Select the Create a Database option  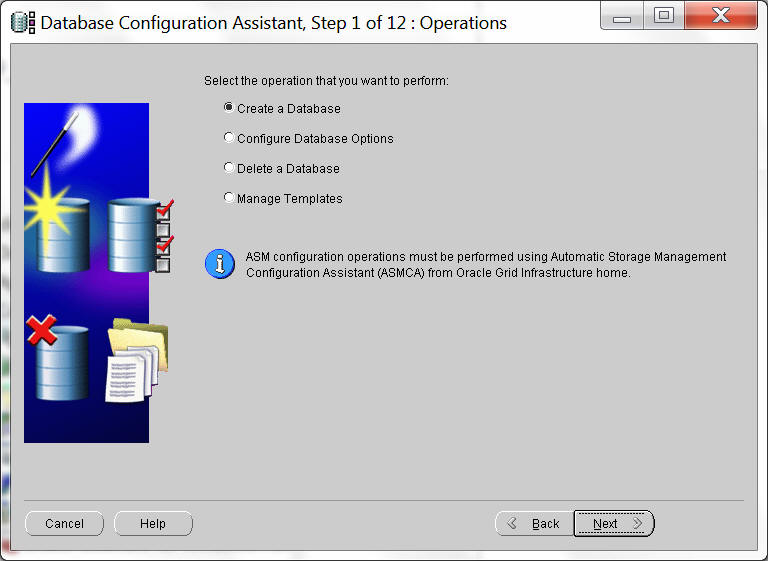(230, 108)
